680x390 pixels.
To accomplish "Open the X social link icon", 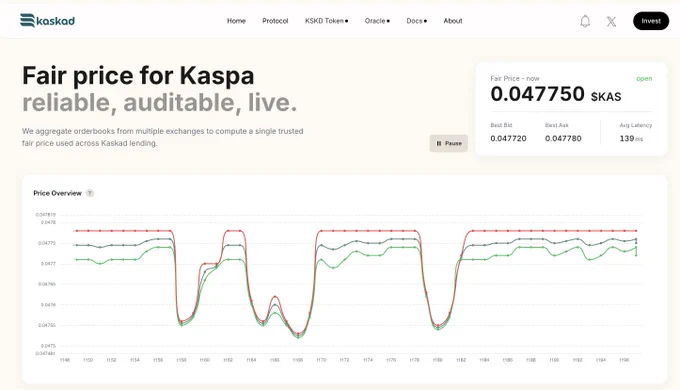I will 611,21.
